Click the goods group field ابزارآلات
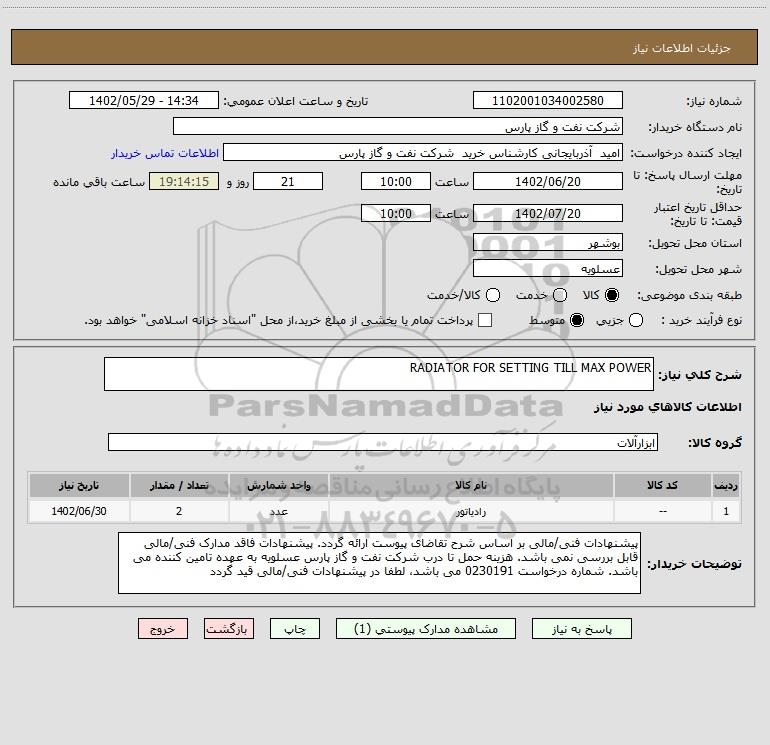This screenshot has height=745, width=770. tap(383, 442)
